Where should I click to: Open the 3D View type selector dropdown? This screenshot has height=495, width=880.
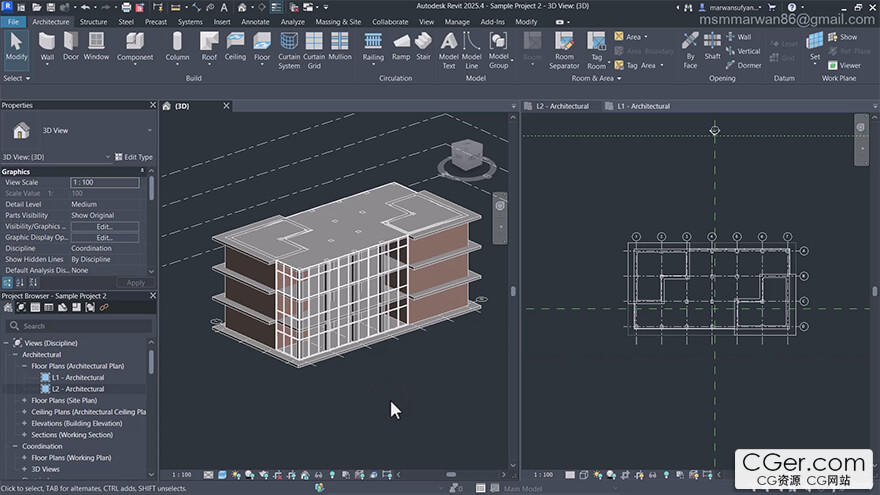150,130
